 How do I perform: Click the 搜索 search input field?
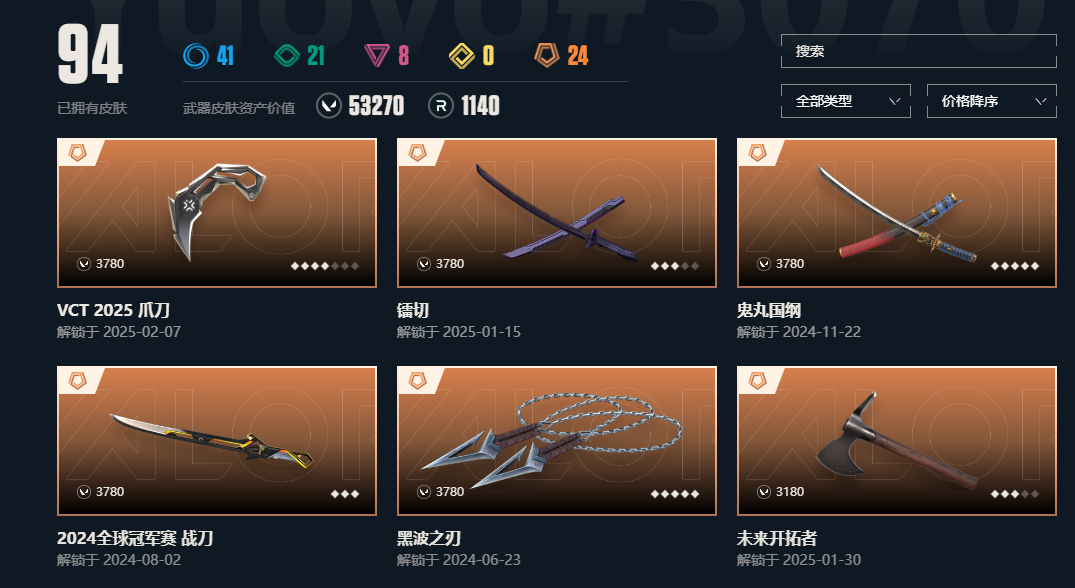point(919,51)
